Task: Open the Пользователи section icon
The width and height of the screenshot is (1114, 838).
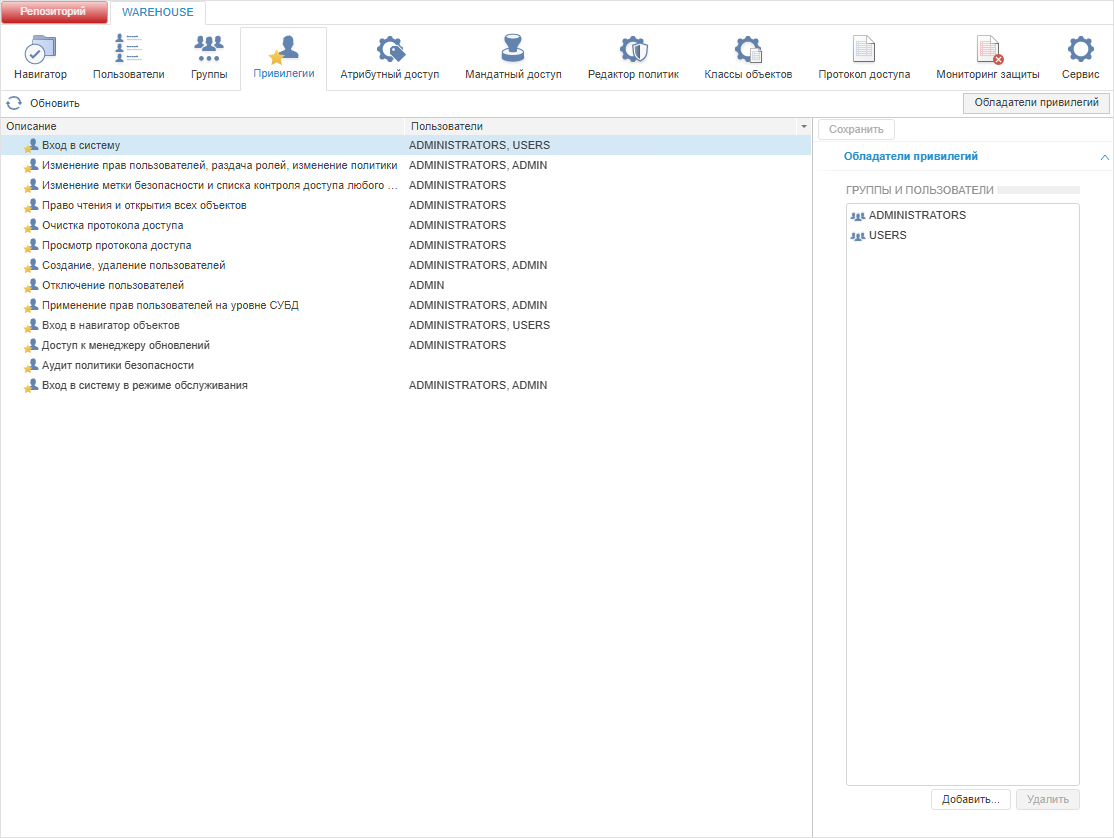Action: pos(129,58)
